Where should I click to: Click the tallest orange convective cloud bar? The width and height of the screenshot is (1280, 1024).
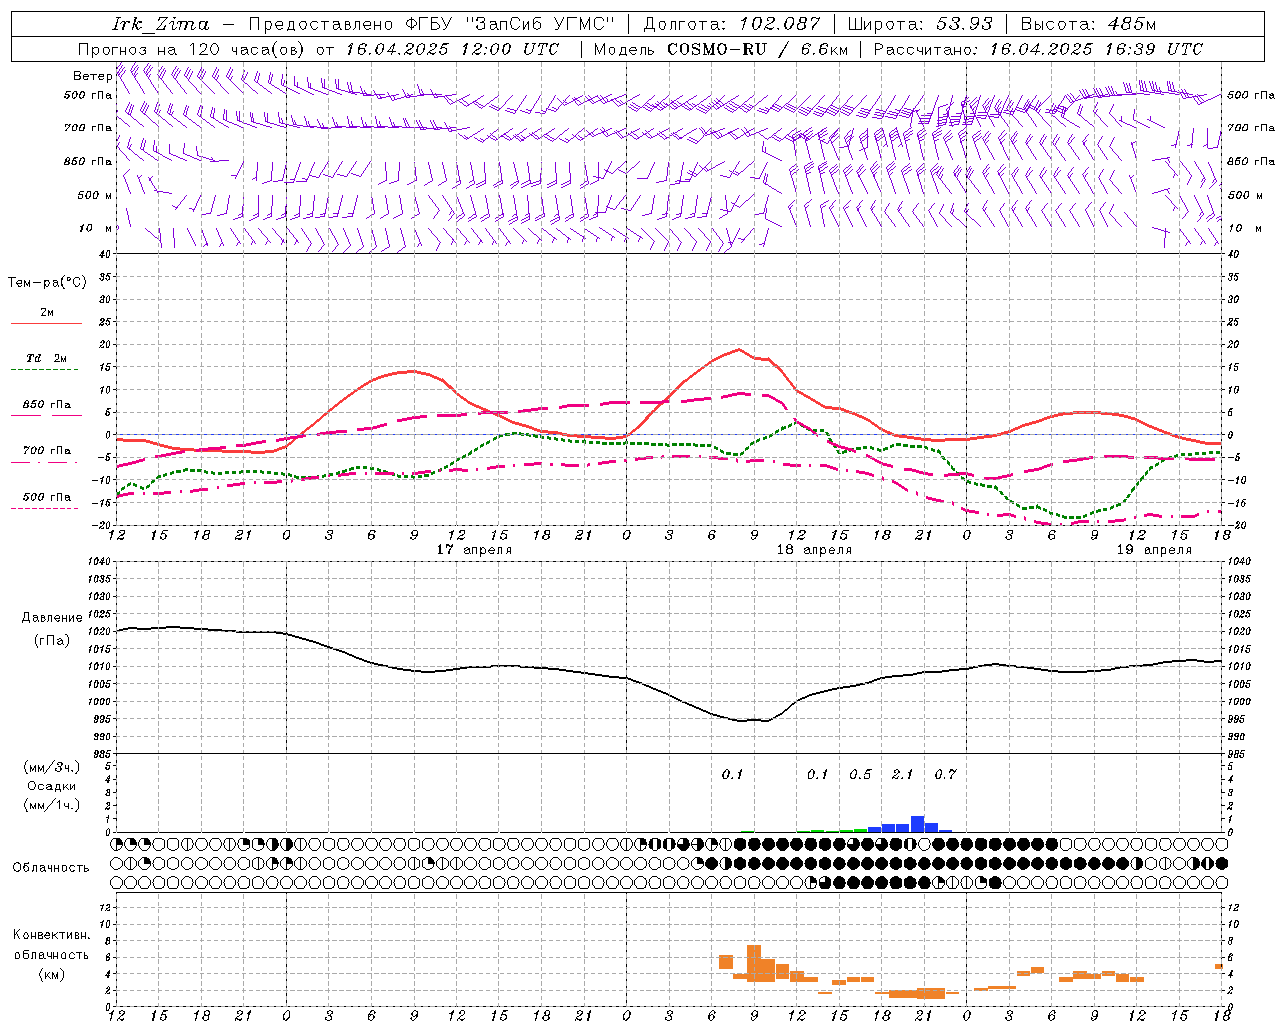754,963
